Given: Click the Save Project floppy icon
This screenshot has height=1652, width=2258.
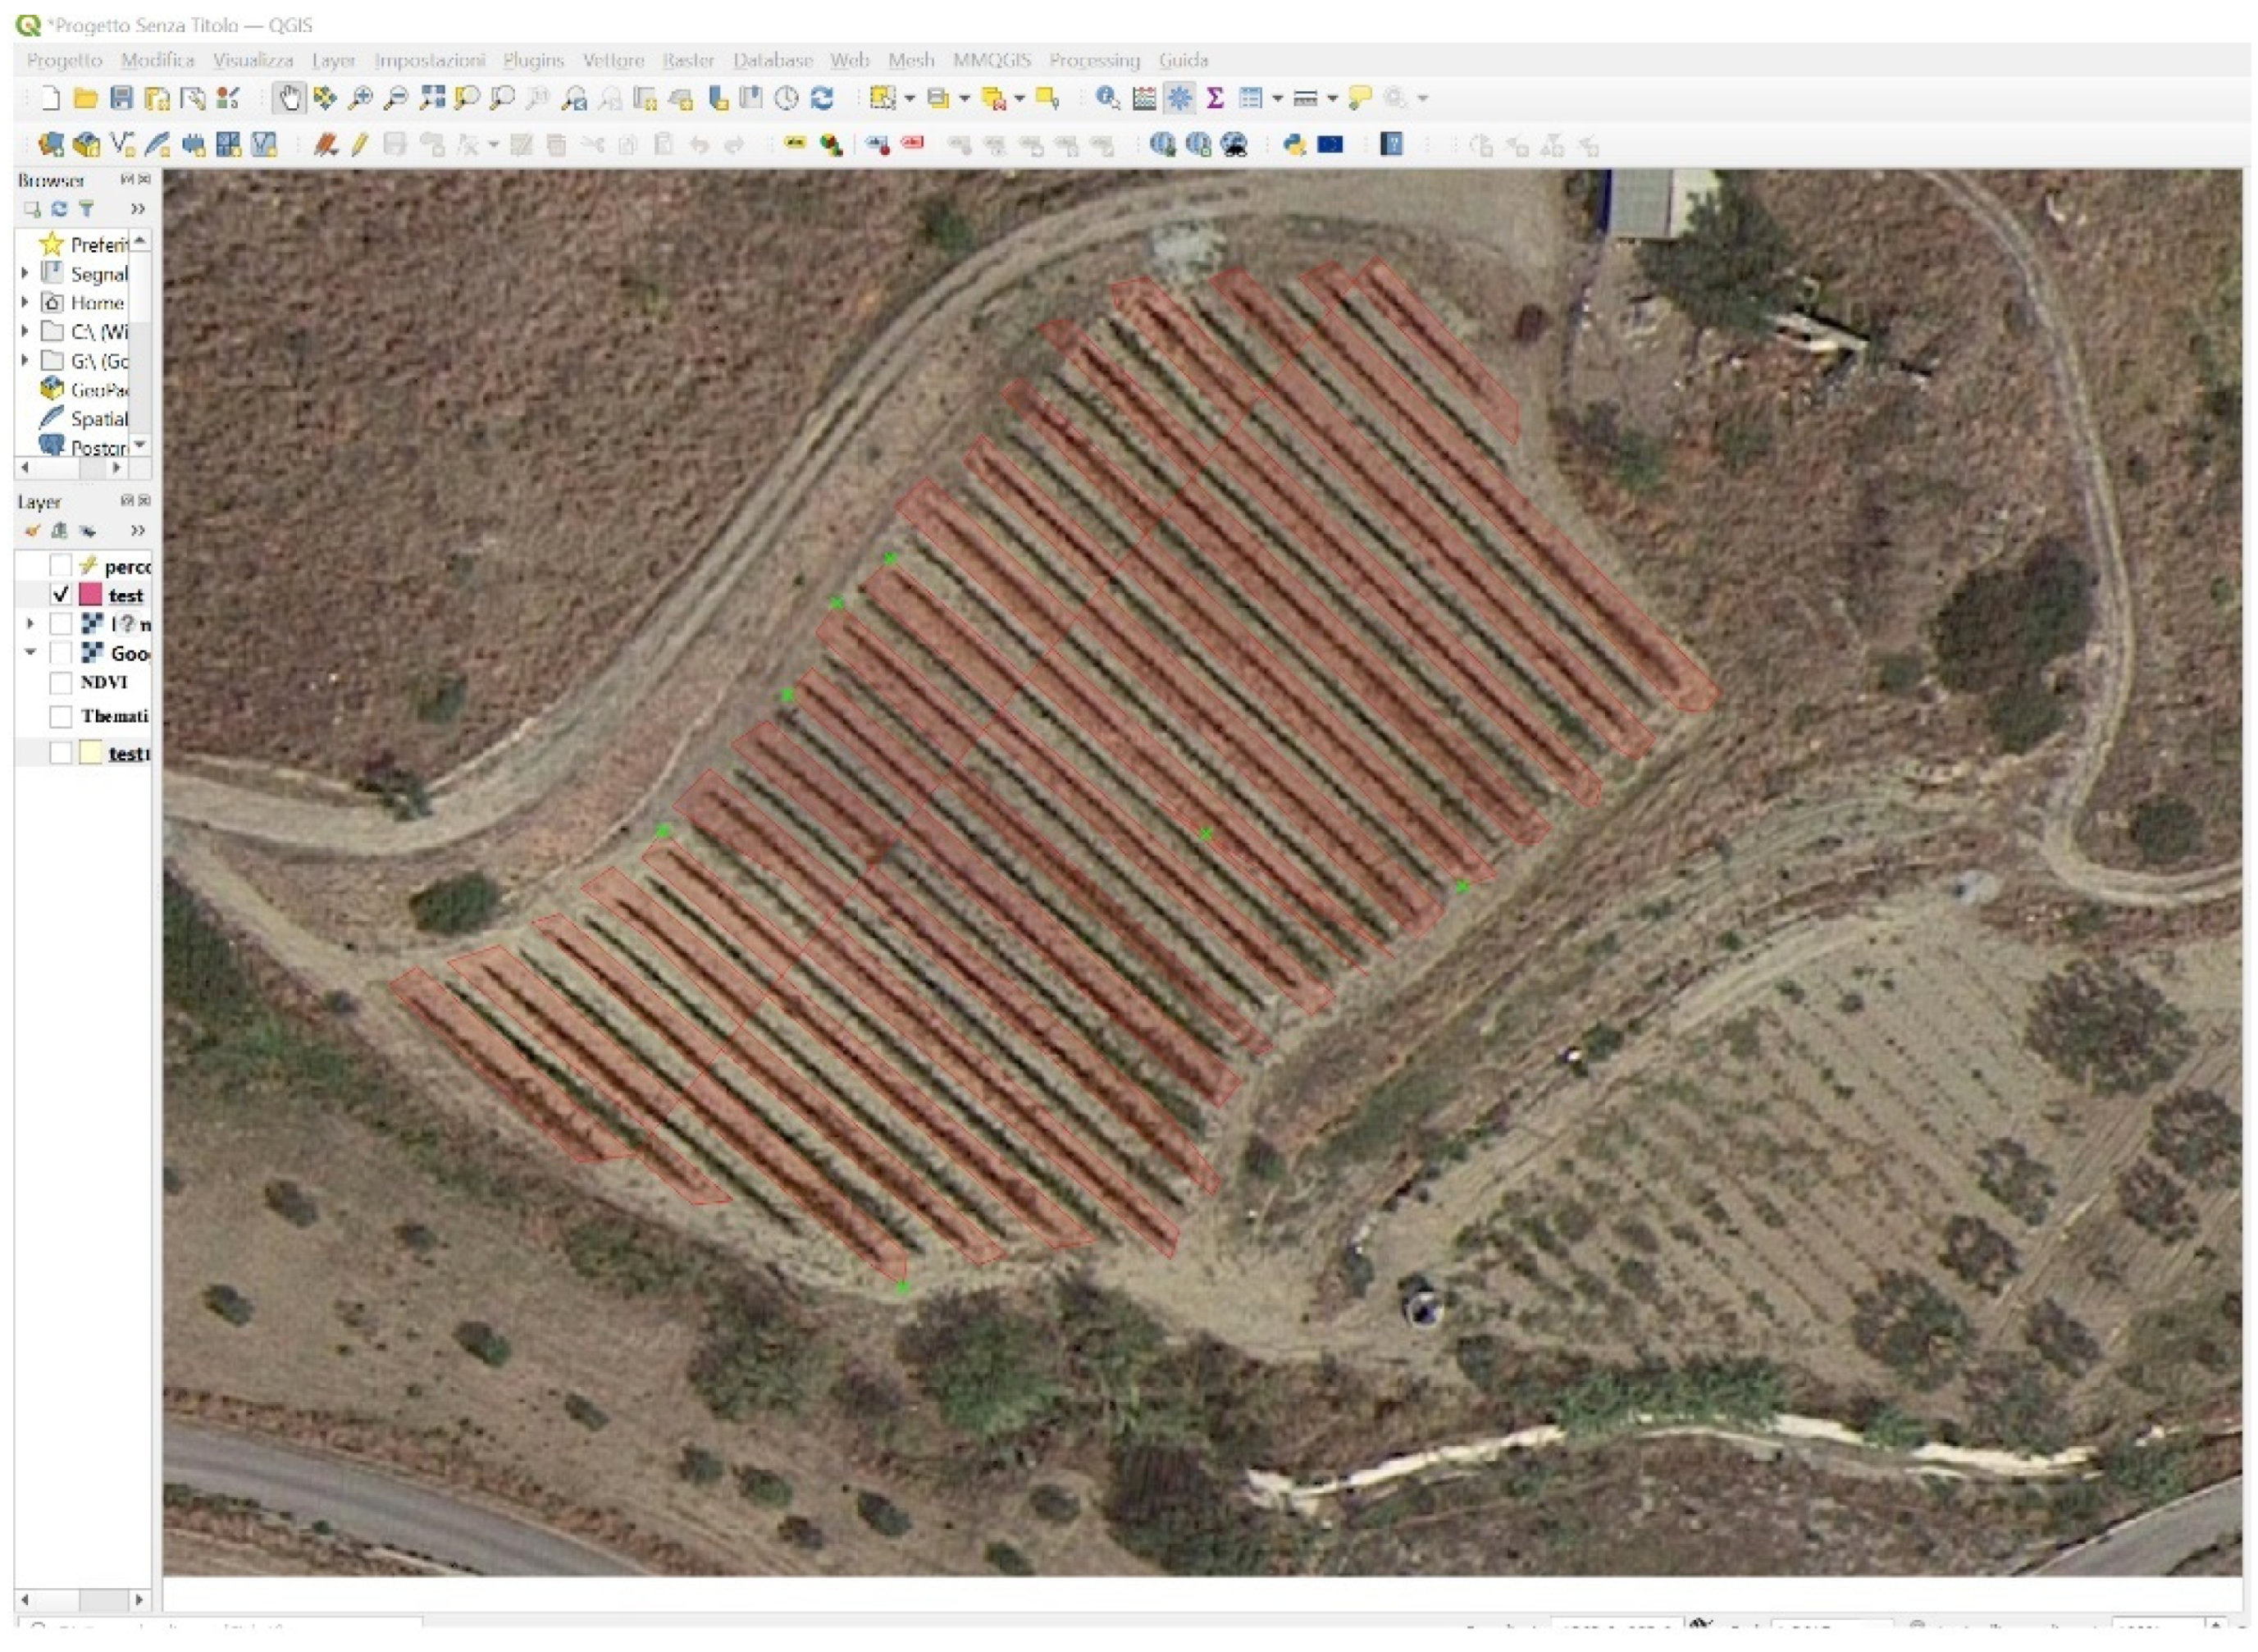Looking at the screenshot, I should pyautogui.click(x=121, y=98).
